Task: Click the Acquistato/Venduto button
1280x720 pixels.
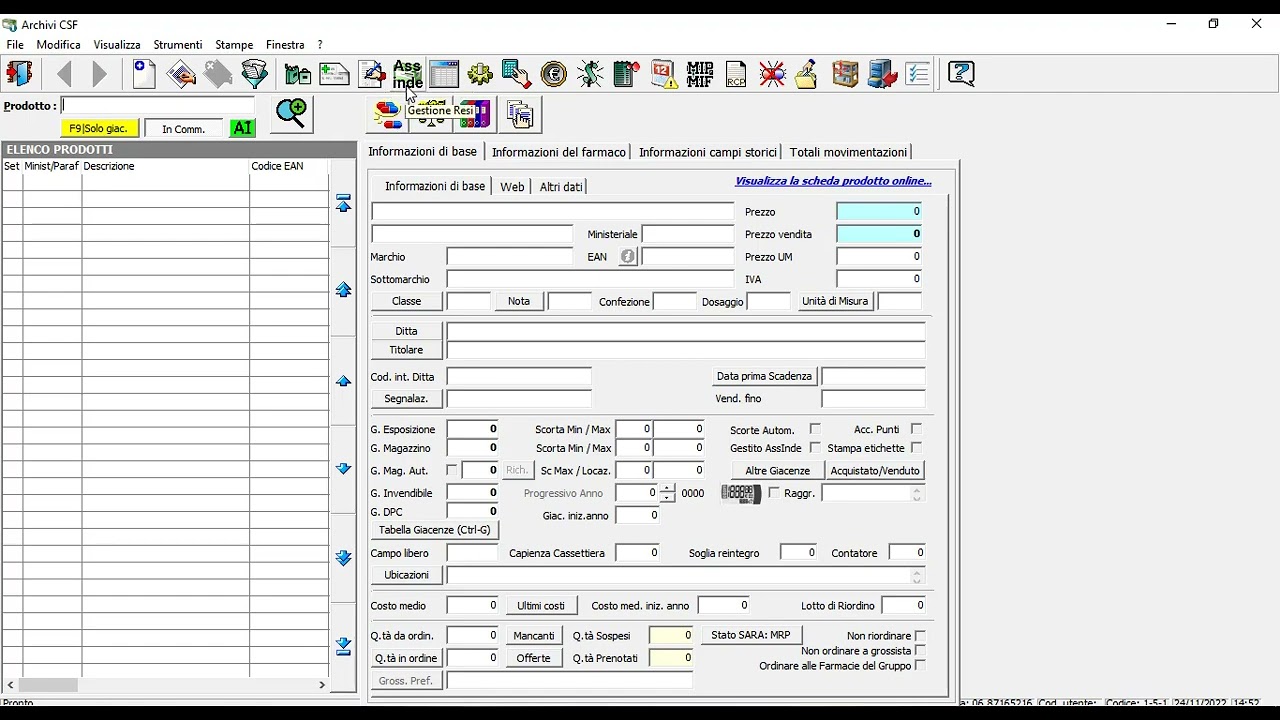Action: pyautogui.click(x=876, y=470)
